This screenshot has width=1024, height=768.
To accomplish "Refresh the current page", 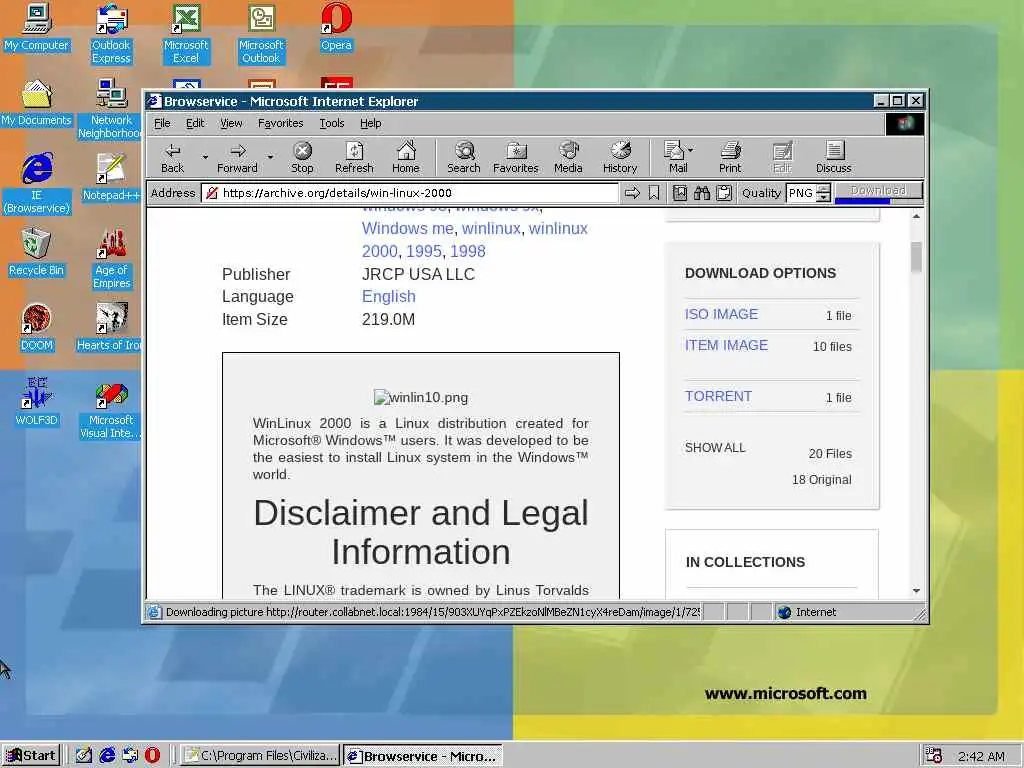I will click(x=354, y=157).
